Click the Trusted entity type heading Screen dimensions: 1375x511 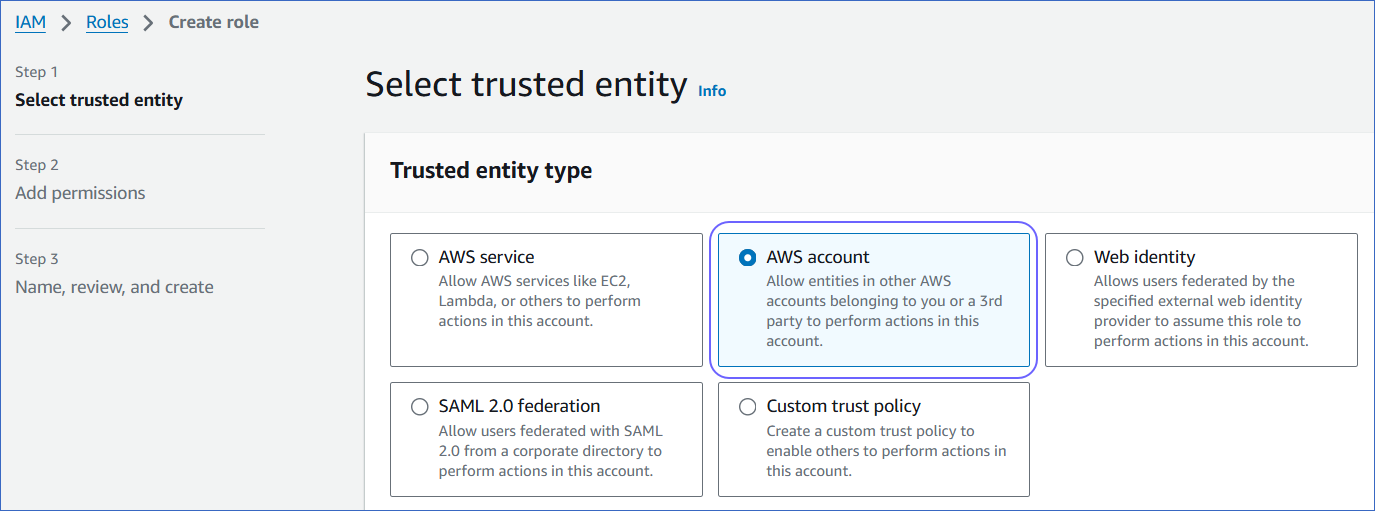[x=491, y=171]
